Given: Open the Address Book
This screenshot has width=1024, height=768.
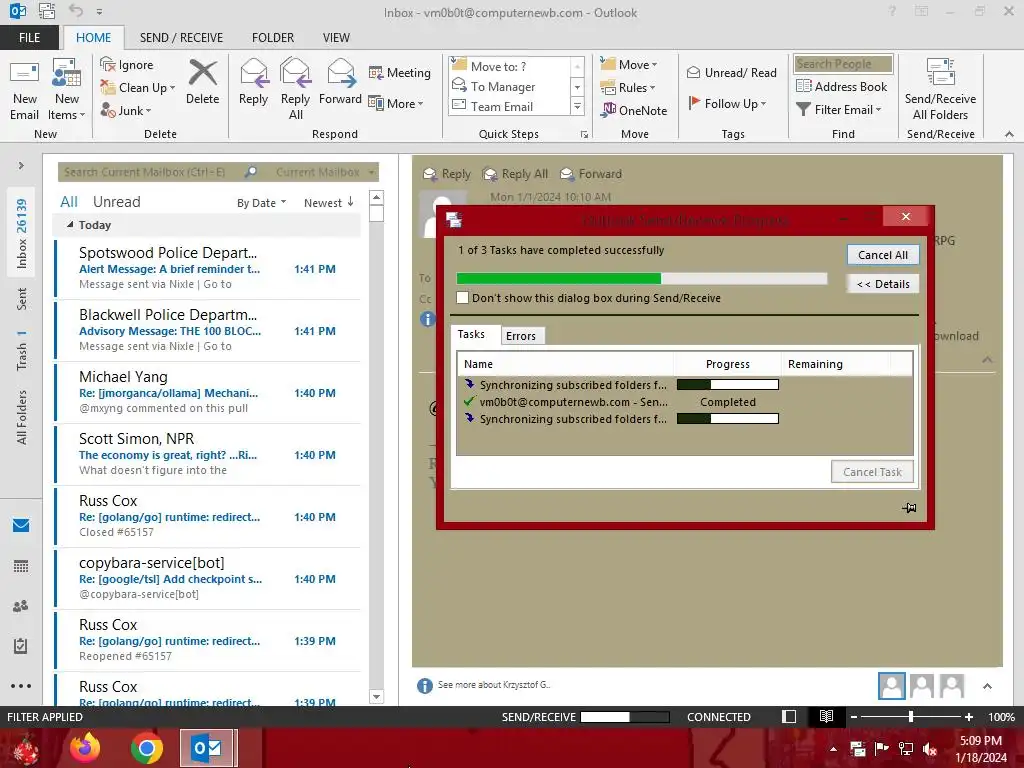Looking at the screenshot, I should click(841, 86).
